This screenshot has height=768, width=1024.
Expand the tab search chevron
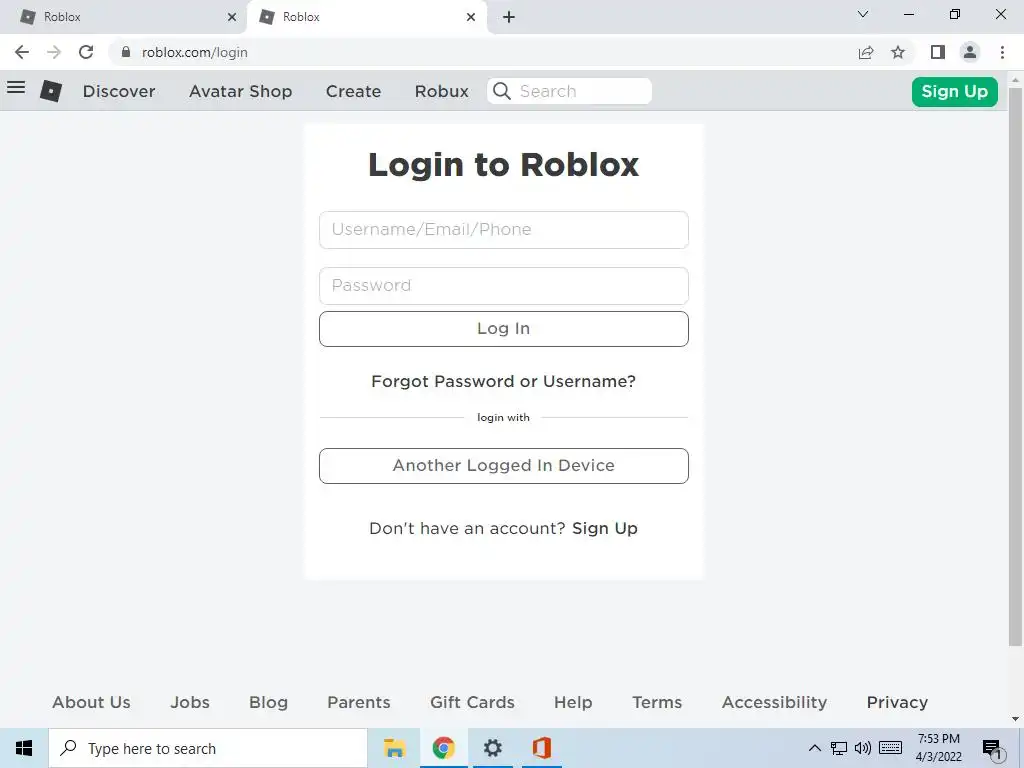(x=863, y=14)
